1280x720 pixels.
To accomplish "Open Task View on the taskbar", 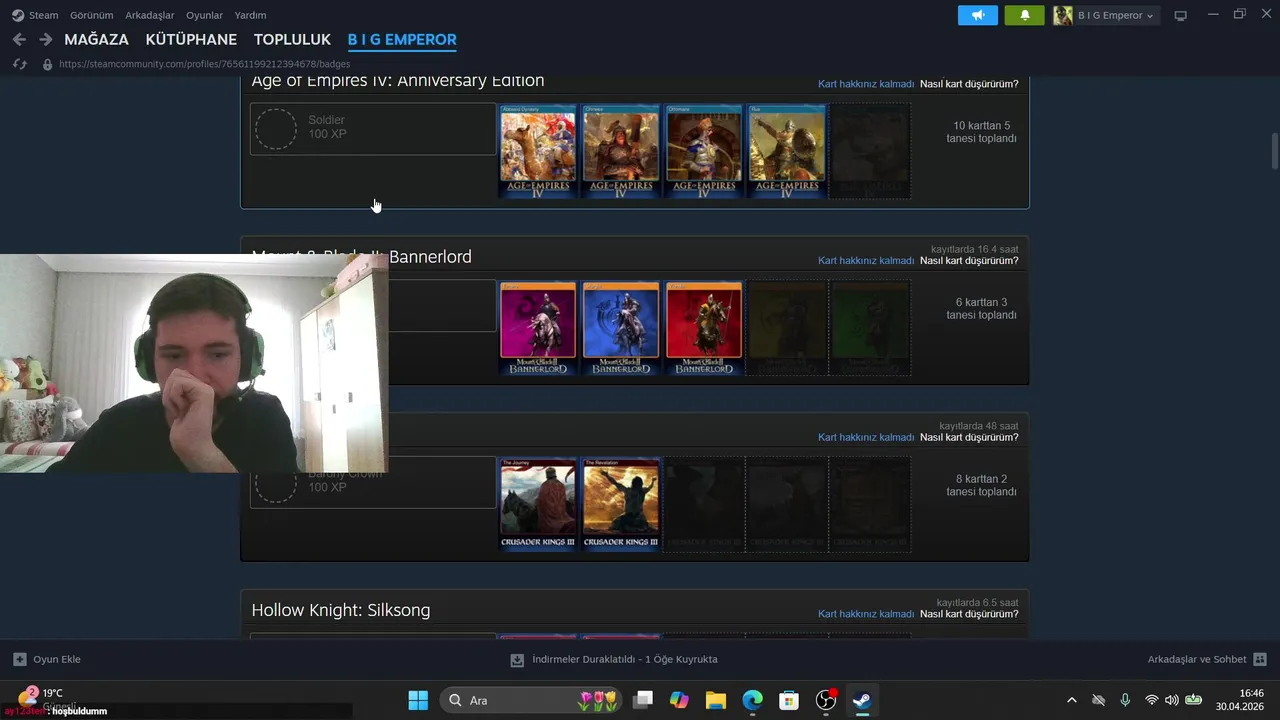I will pos(643,700).
